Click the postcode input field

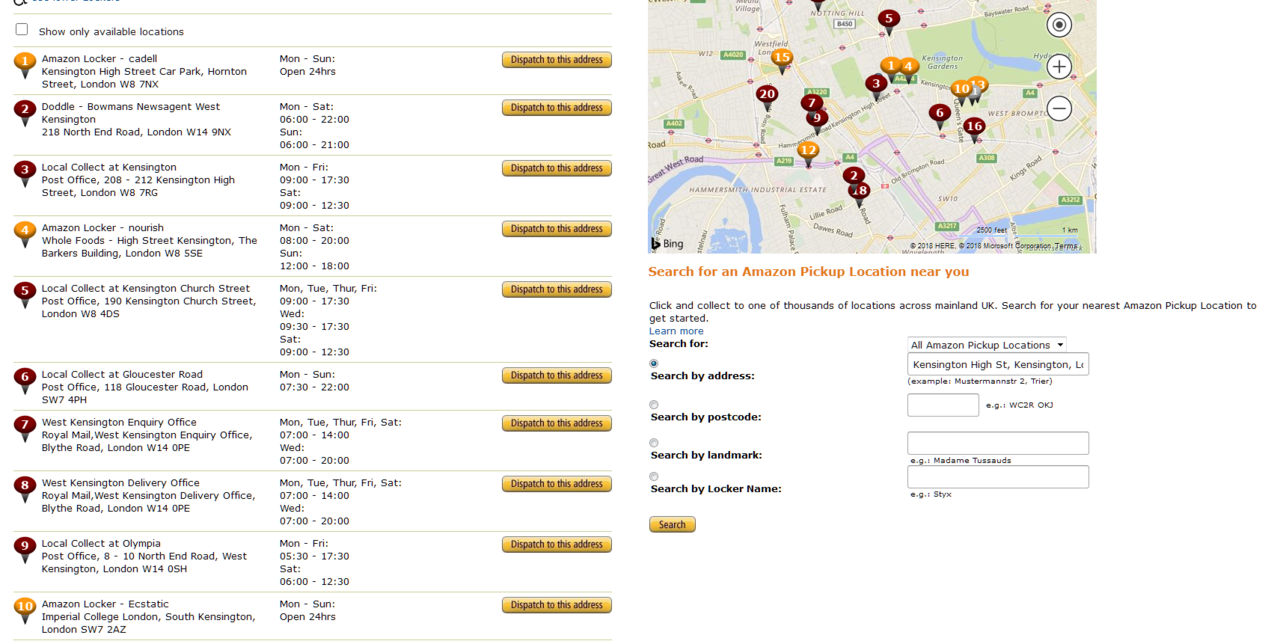(x=943, y=405)
